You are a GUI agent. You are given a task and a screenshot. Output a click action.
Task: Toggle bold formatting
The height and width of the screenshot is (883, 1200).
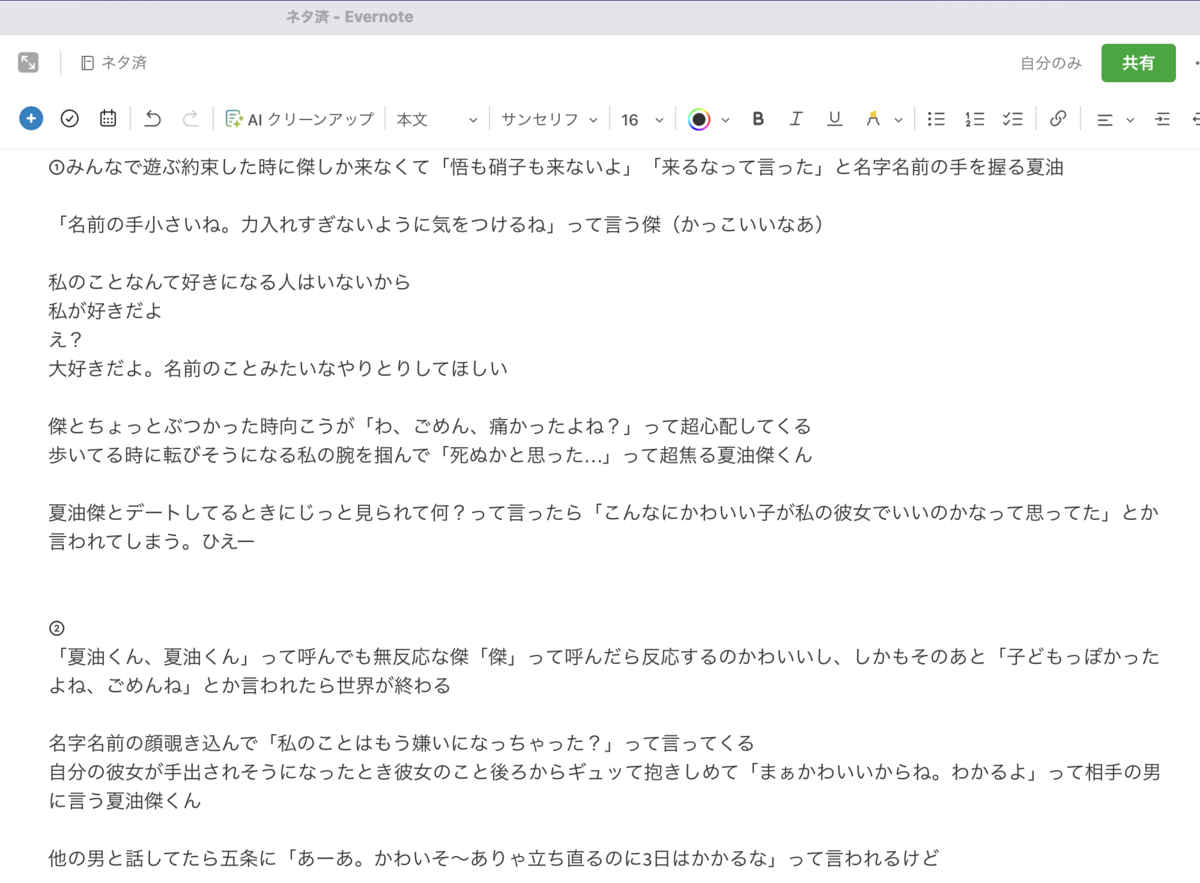[x=758, y=119]
